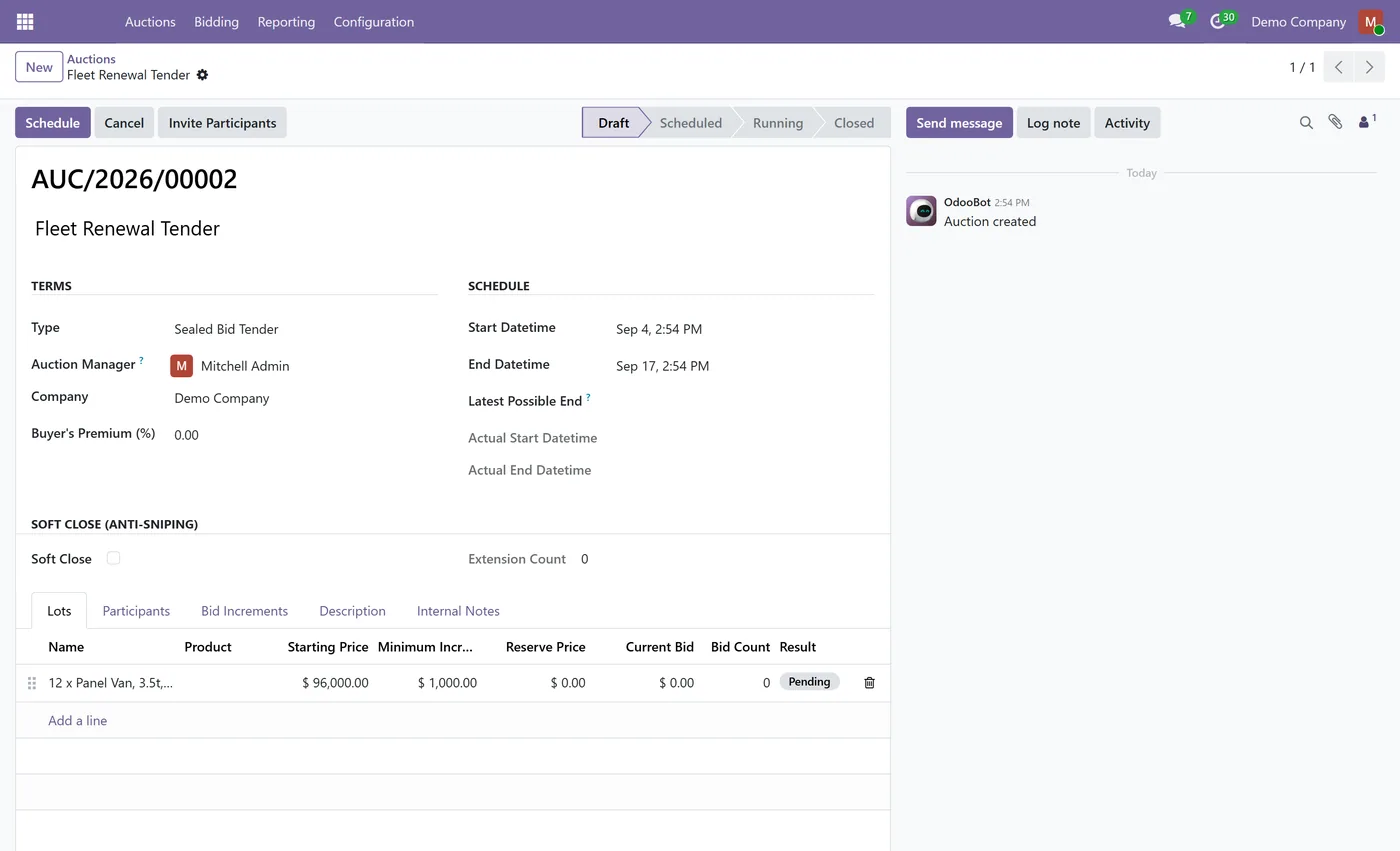This screenshot has height=851, width=1400.
Task: Open attachments paperclip icon
Action: coord(1335,122)
